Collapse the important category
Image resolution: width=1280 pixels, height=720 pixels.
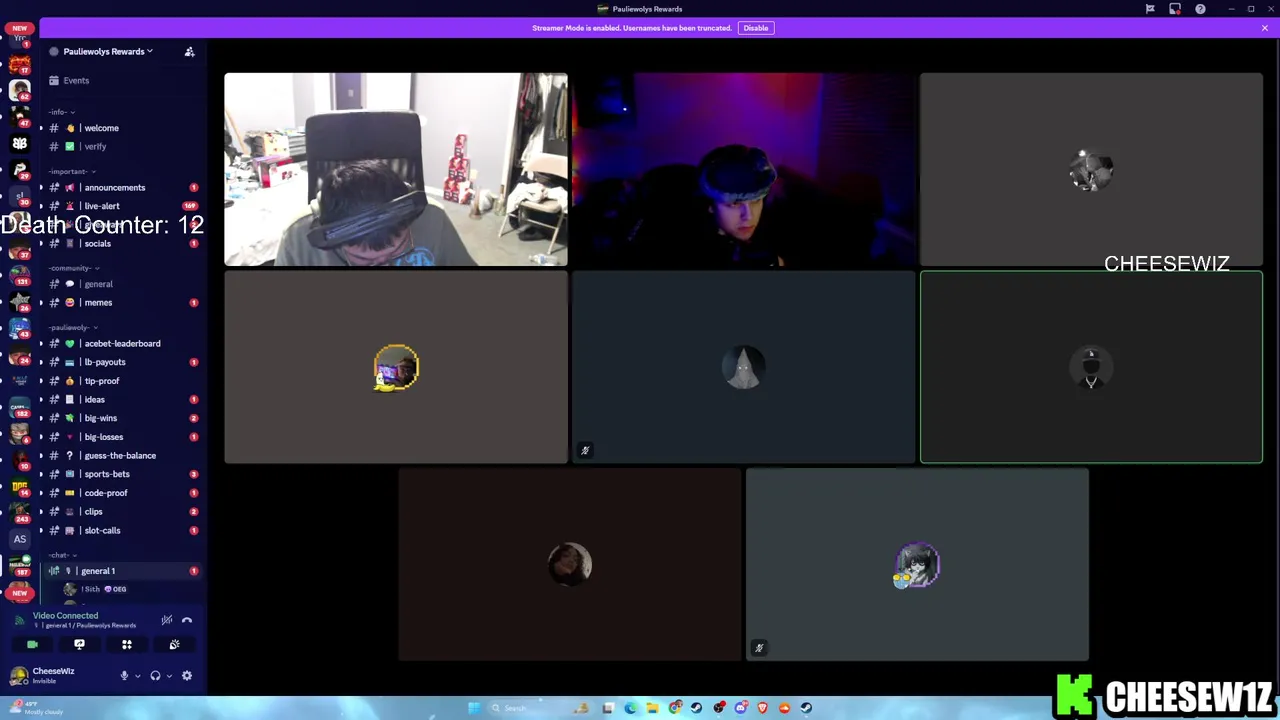[x=71, y=171]
